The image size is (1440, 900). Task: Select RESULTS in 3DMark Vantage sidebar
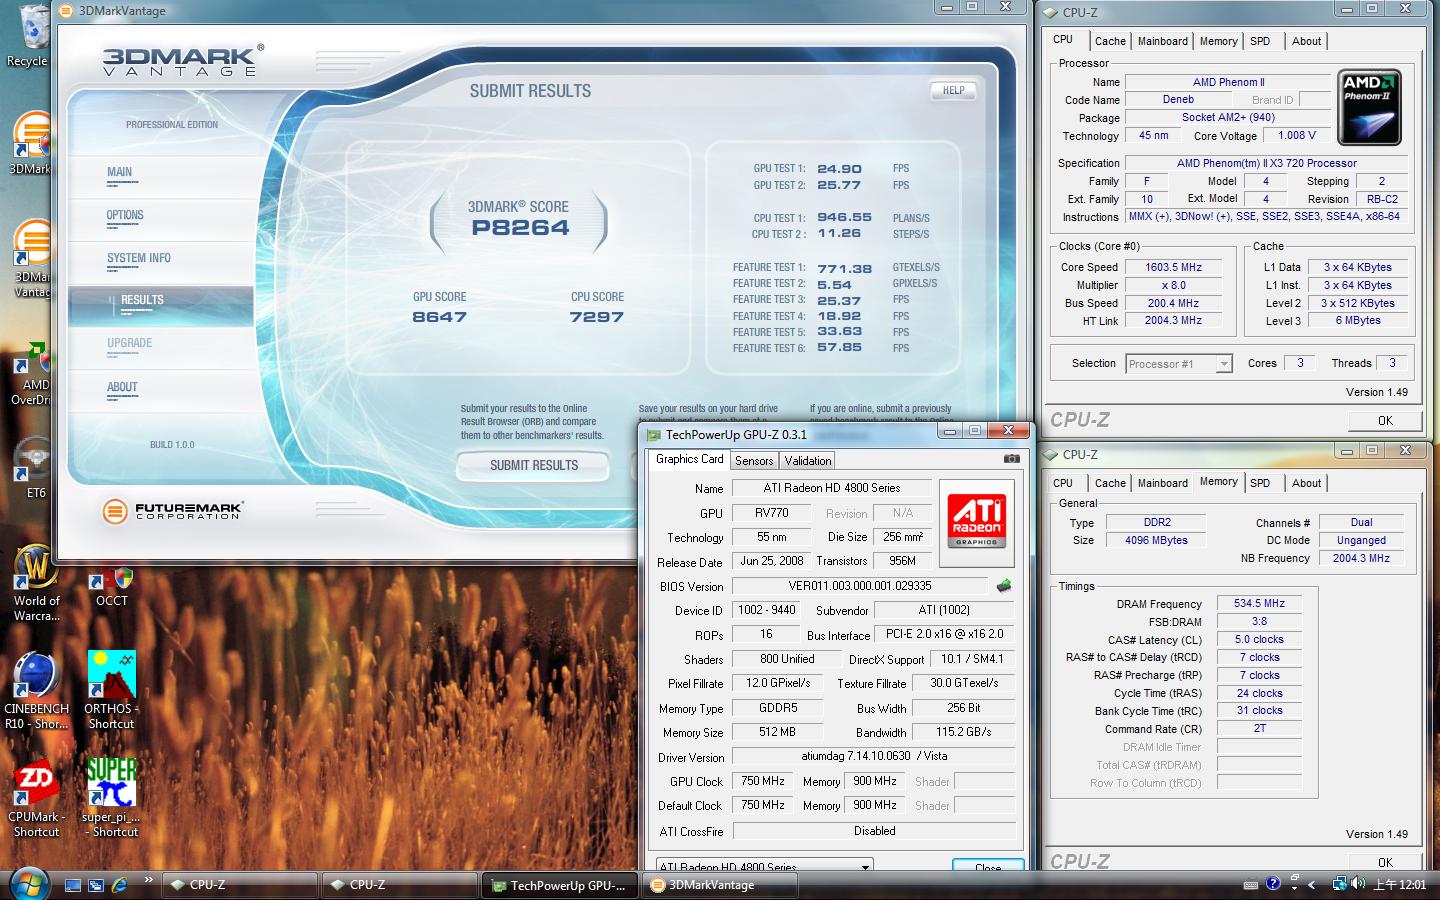point(160,304)
